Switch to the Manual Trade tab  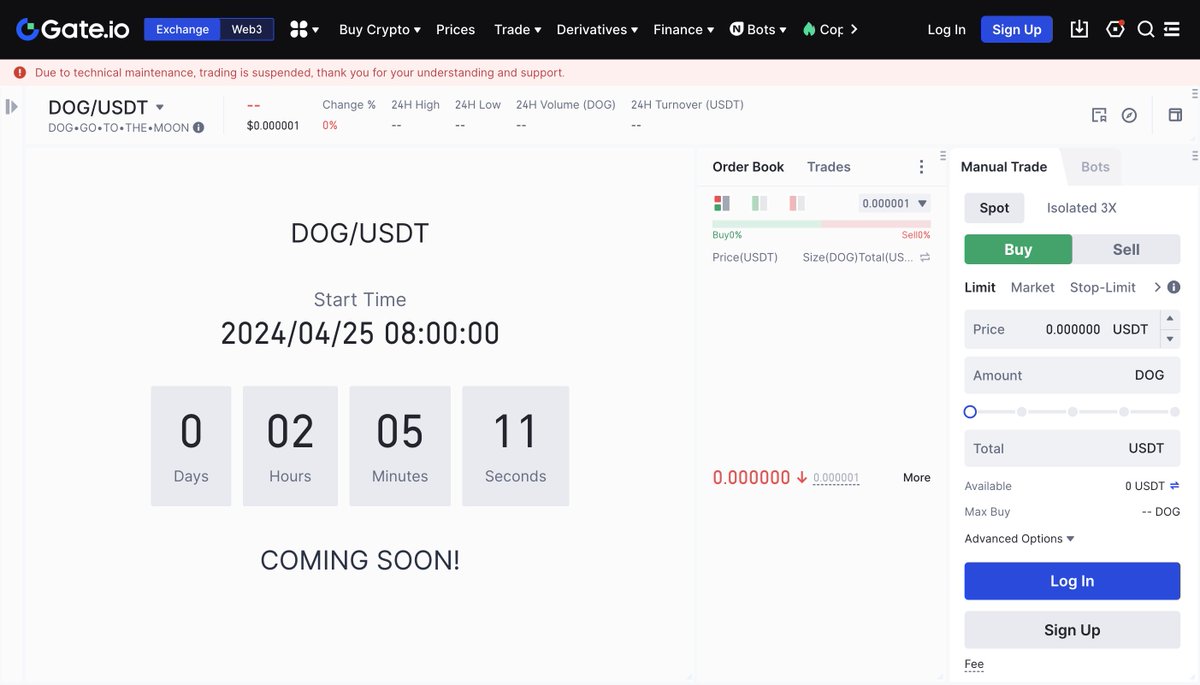click(x=1004, y=167)
